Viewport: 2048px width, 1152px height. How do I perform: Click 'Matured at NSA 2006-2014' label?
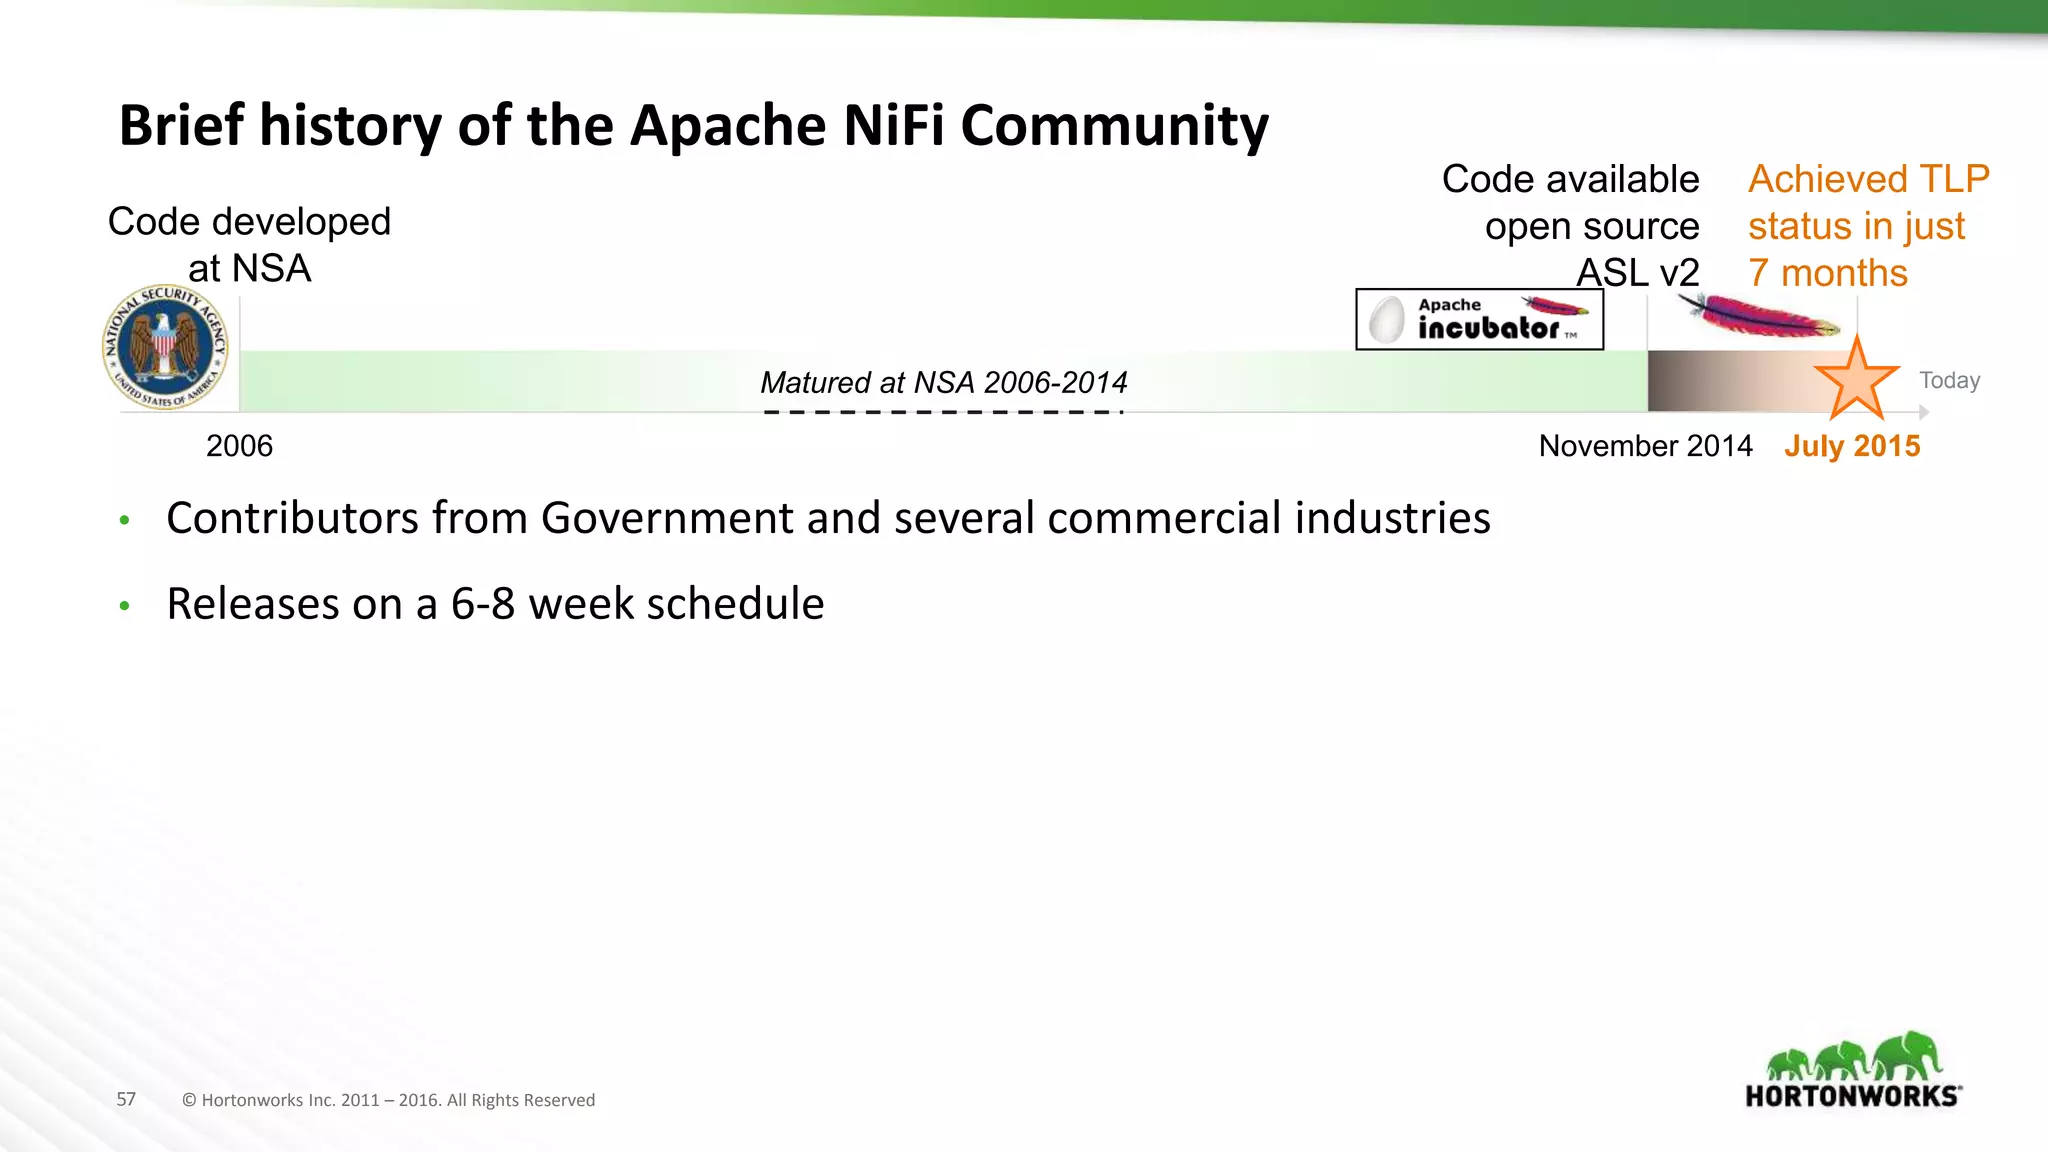(943, 382)
